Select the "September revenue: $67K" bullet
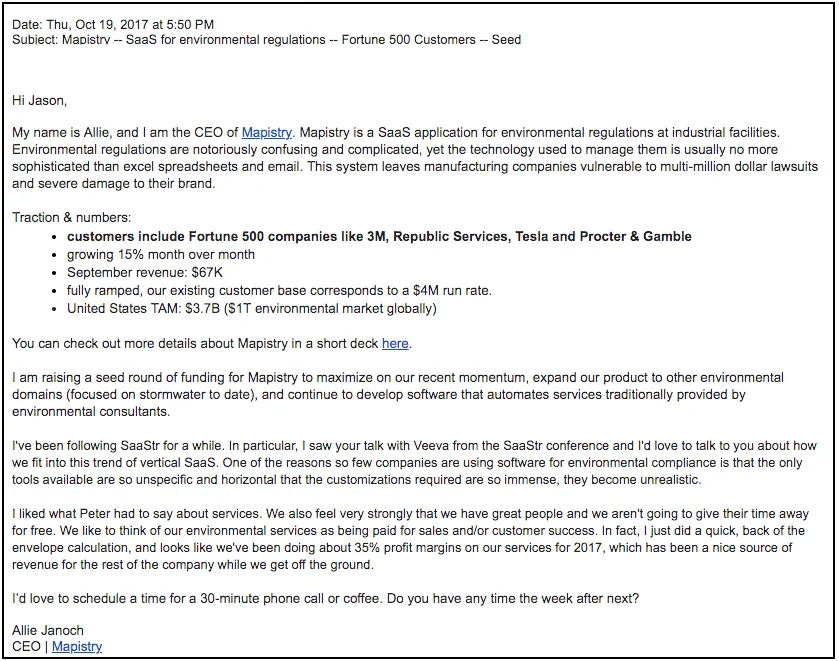The width and height of the screenshot is (839, 661). 144,272
